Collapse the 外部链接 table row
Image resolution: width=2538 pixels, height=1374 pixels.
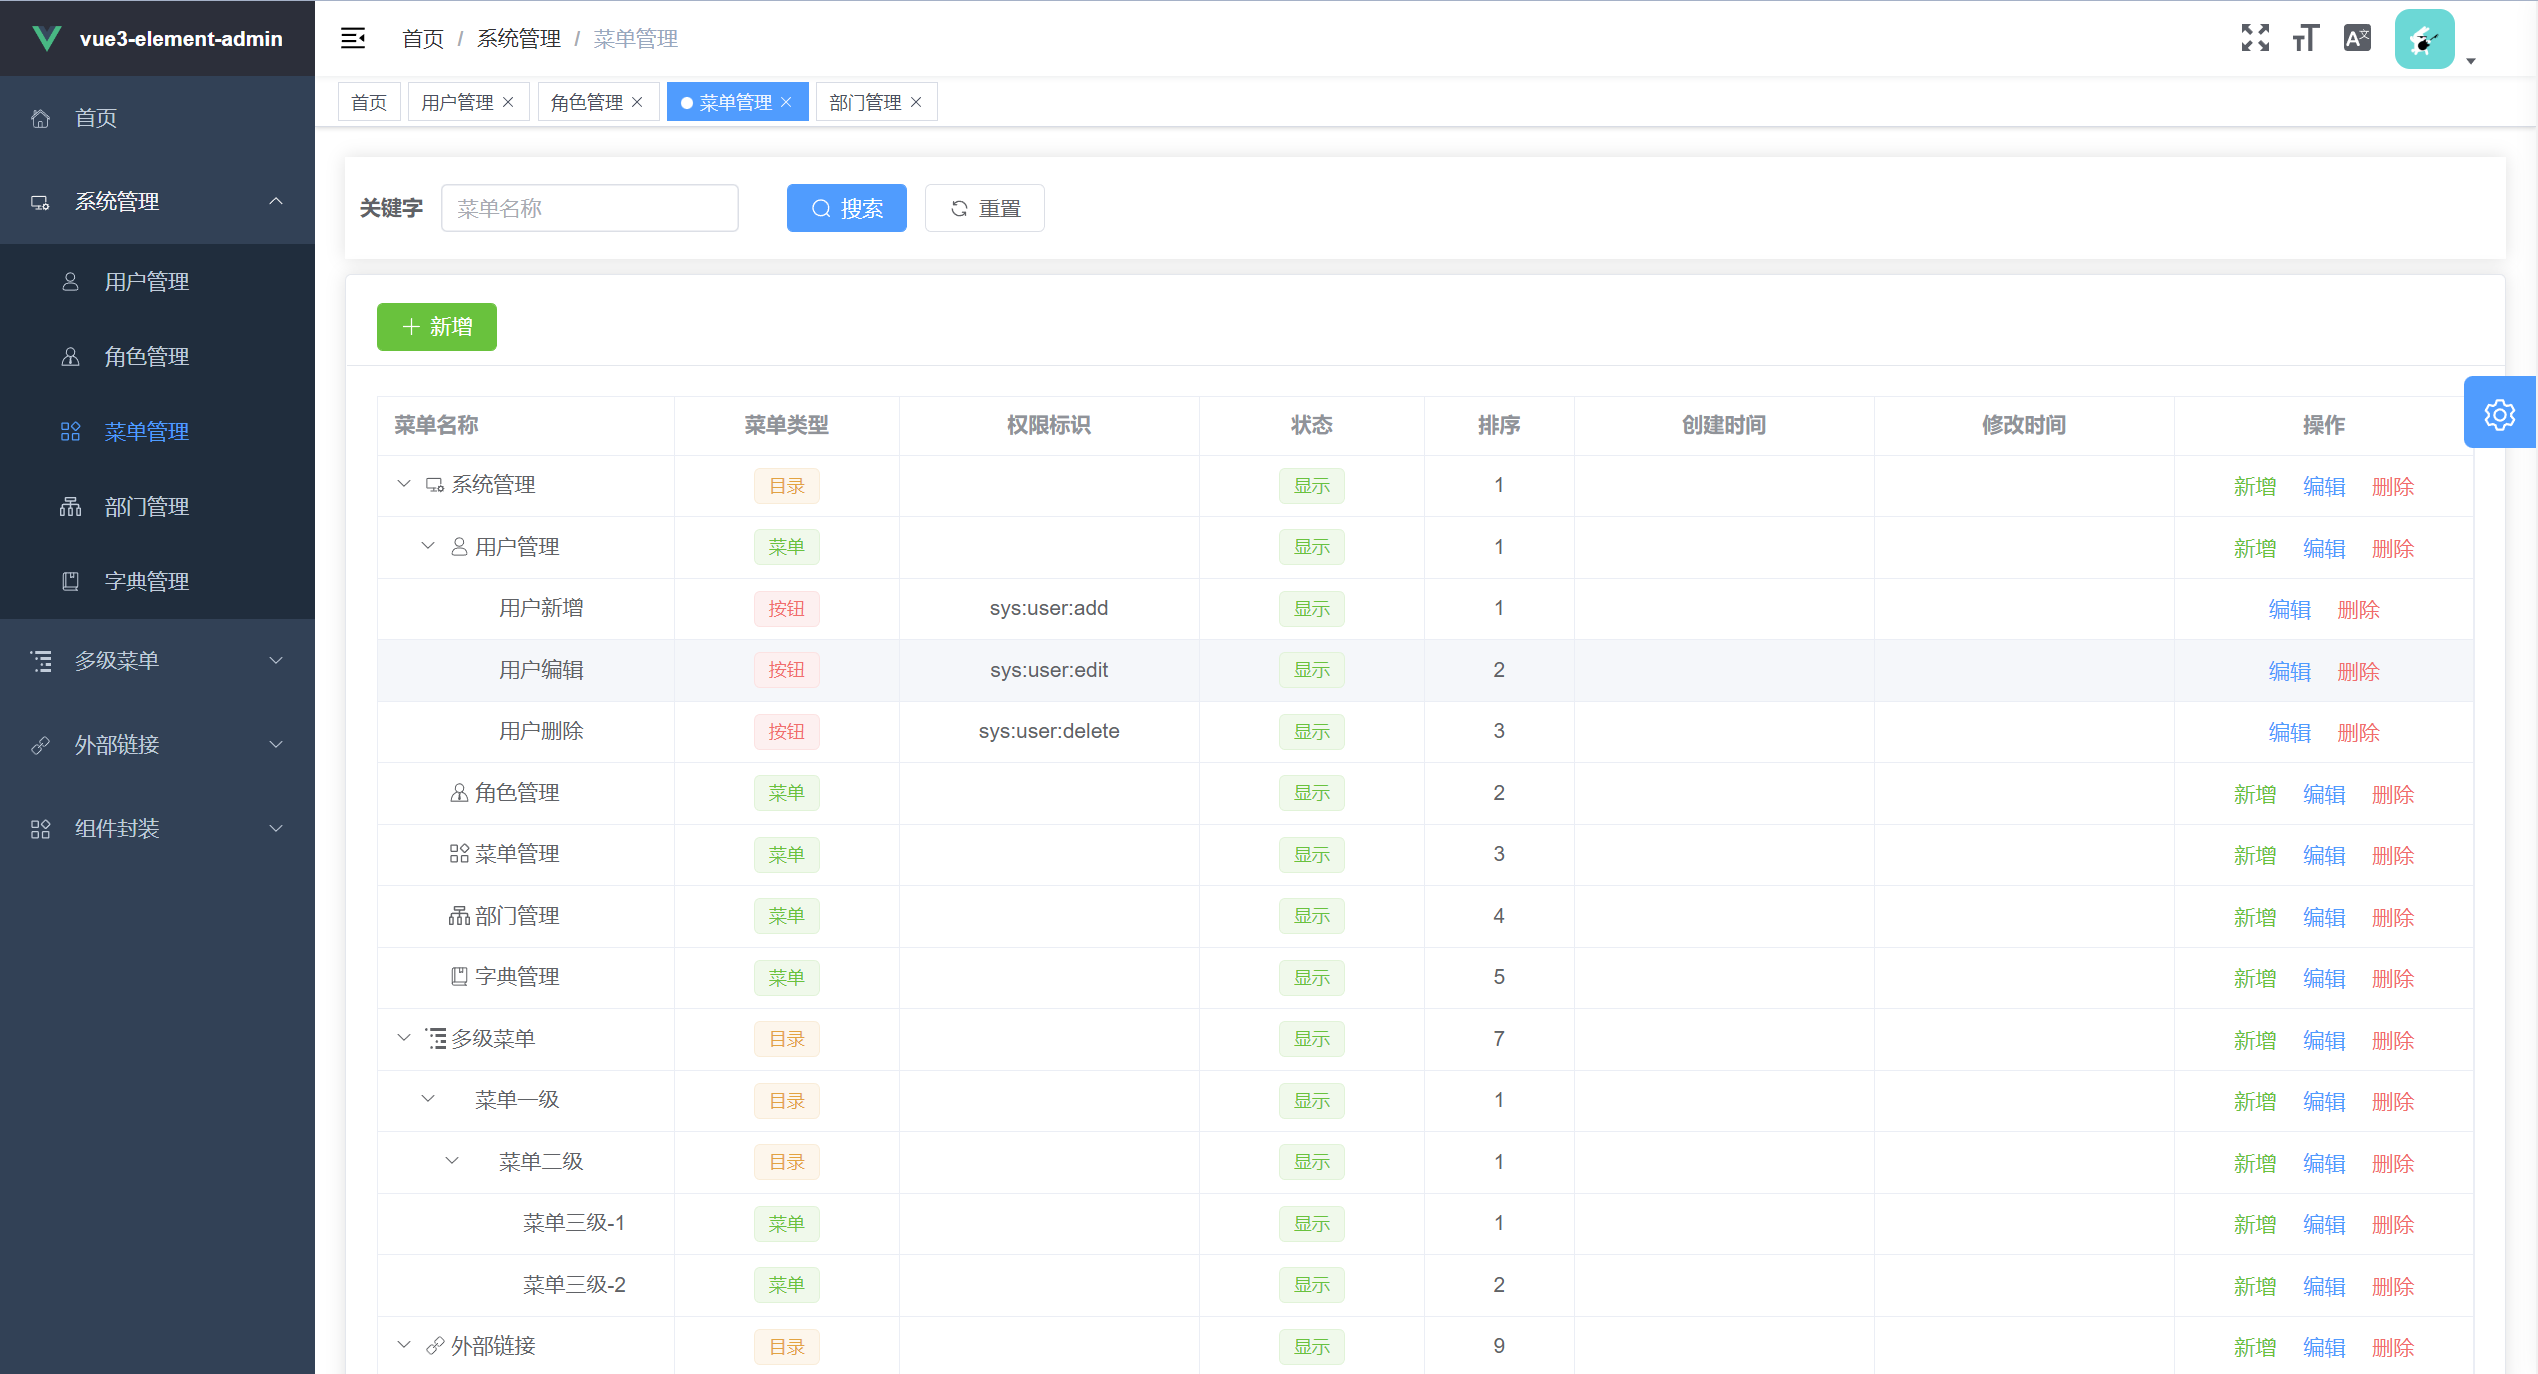click(x=404, y=1345)
